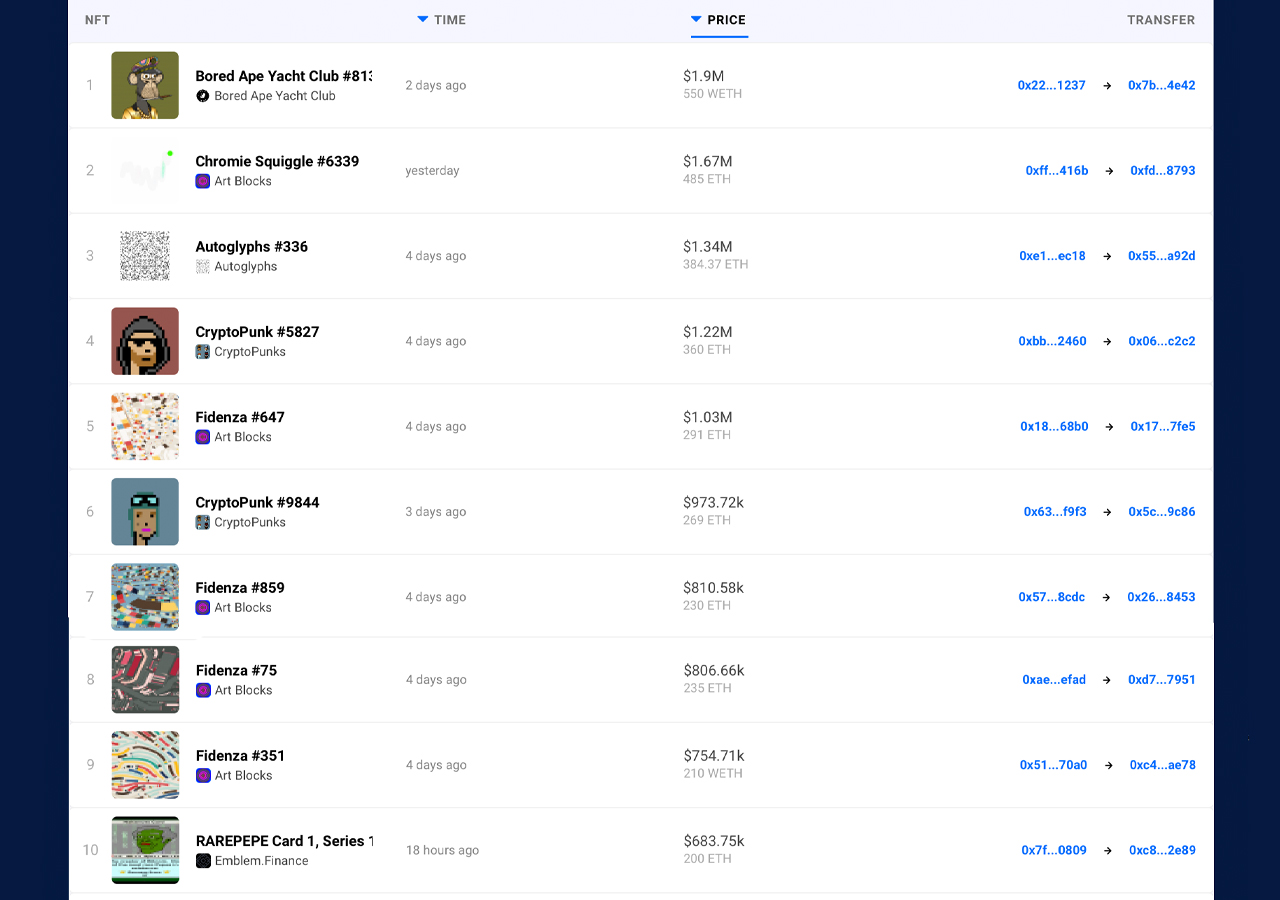Open sender address 0x57...8cdc
The height and width of the screenshot is (900, 1280).
tap(1052, 597)
